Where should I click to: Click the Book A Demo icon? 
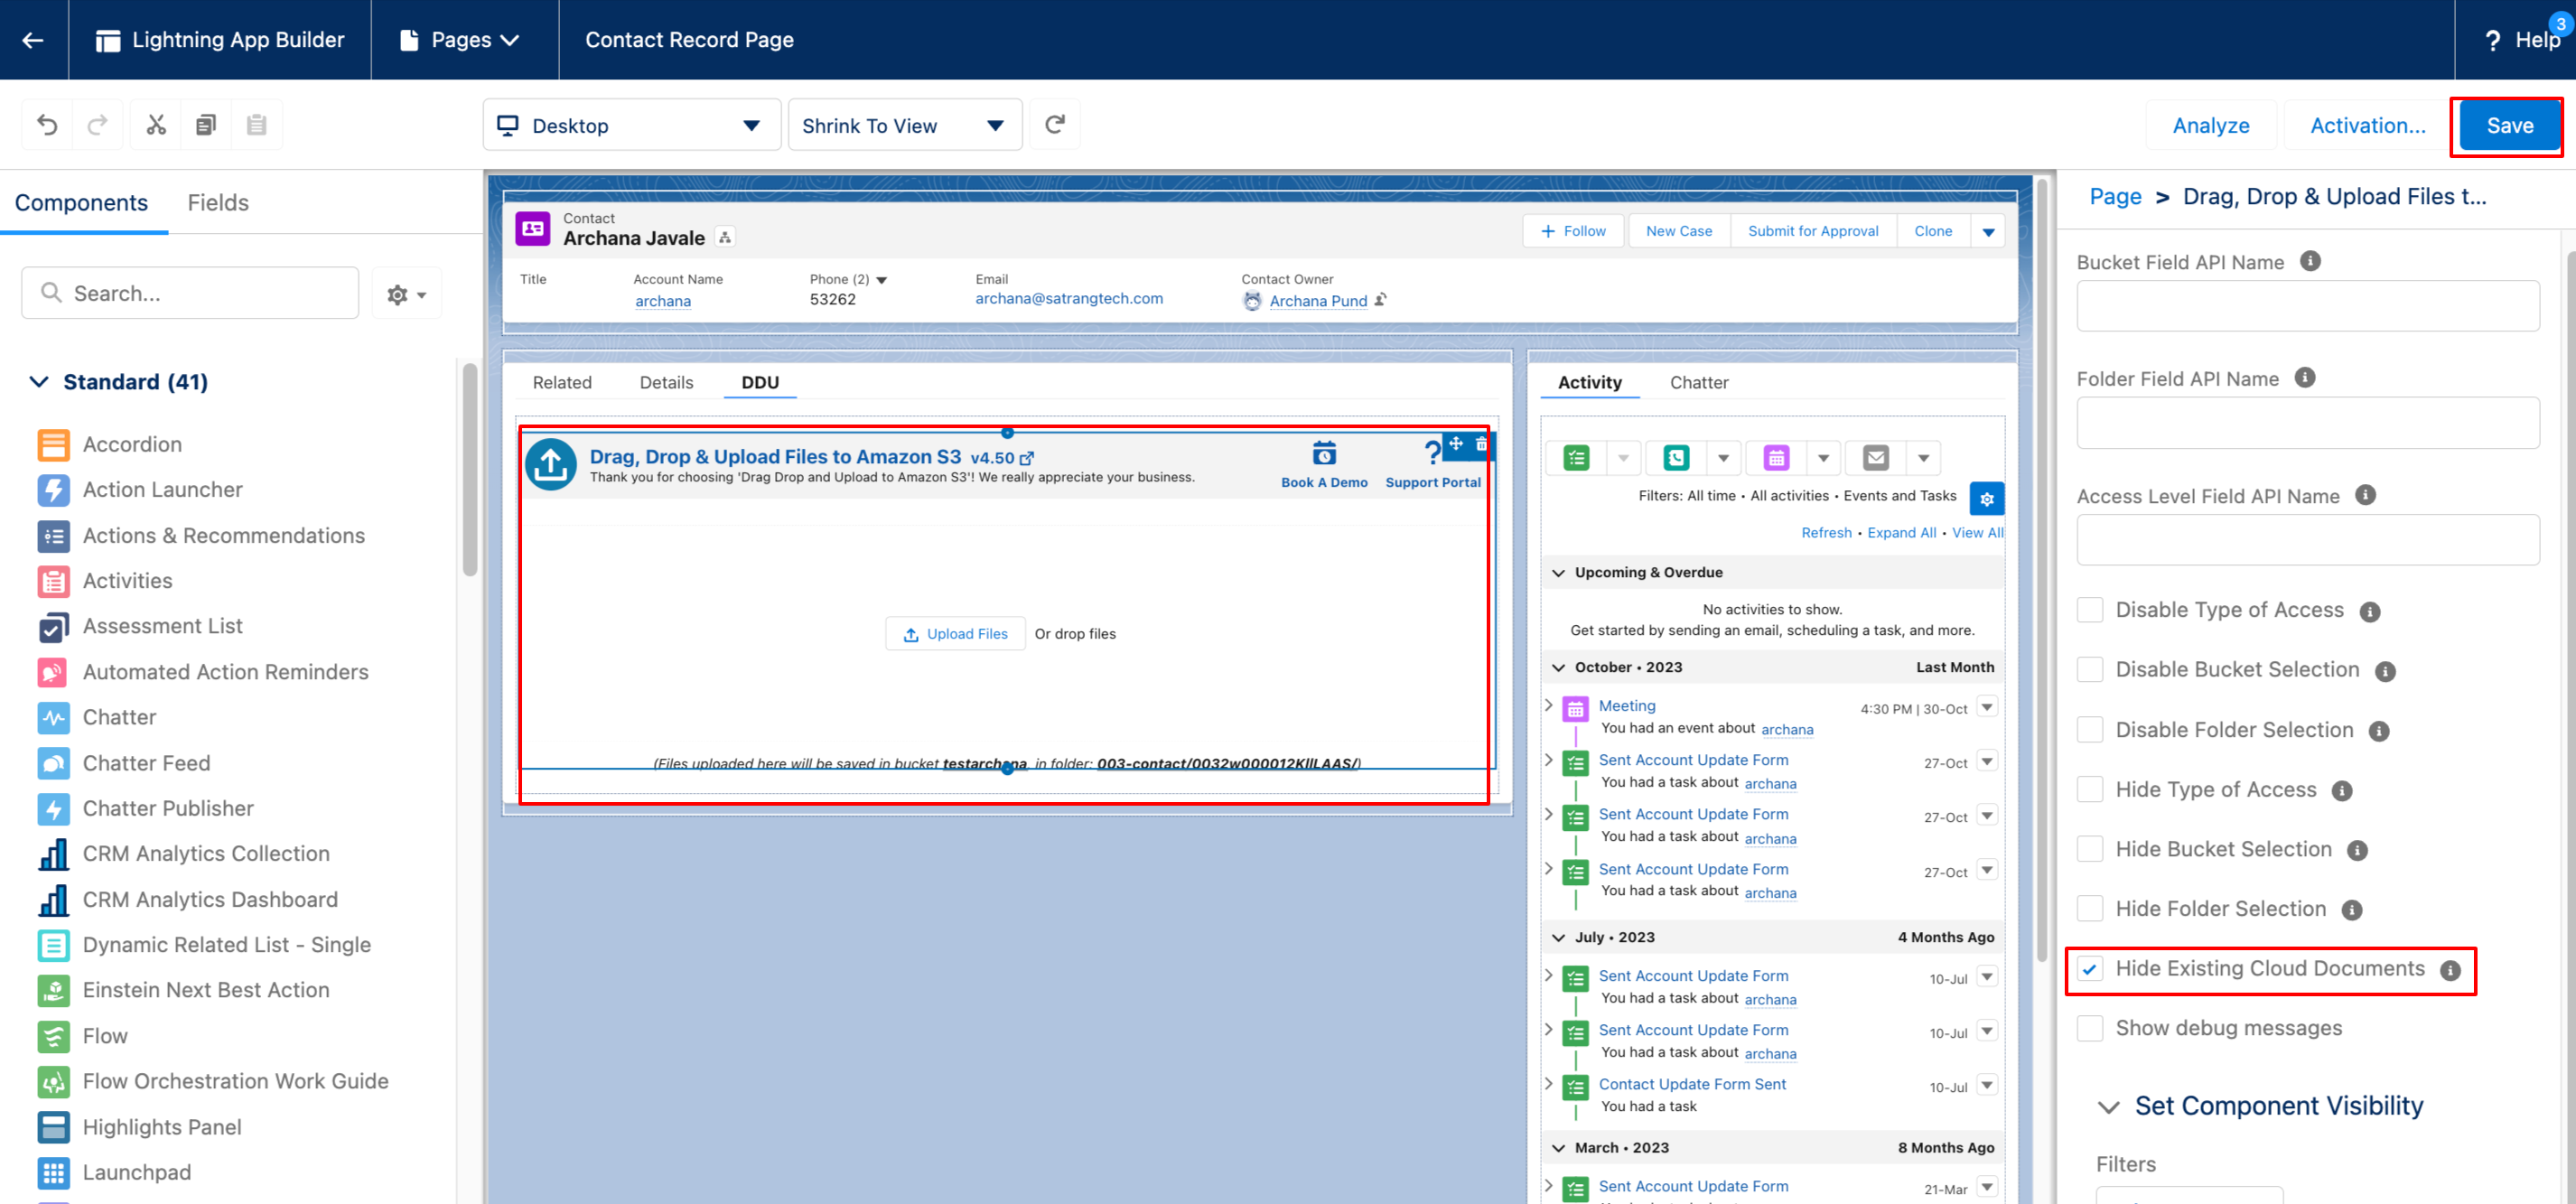[x=1323, y=454]
